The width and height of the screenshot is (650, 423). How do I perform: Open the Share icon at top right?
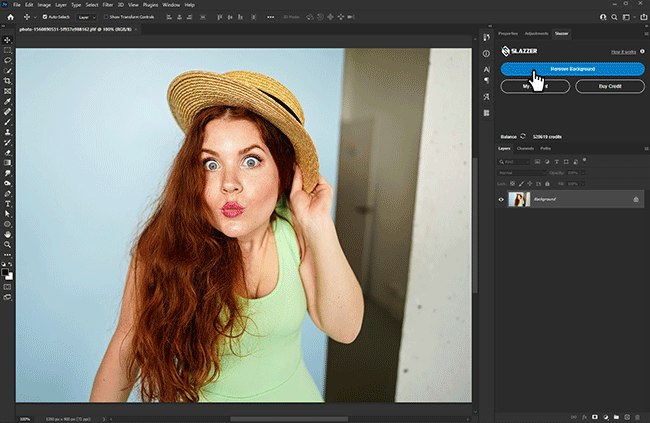point(644,17)
